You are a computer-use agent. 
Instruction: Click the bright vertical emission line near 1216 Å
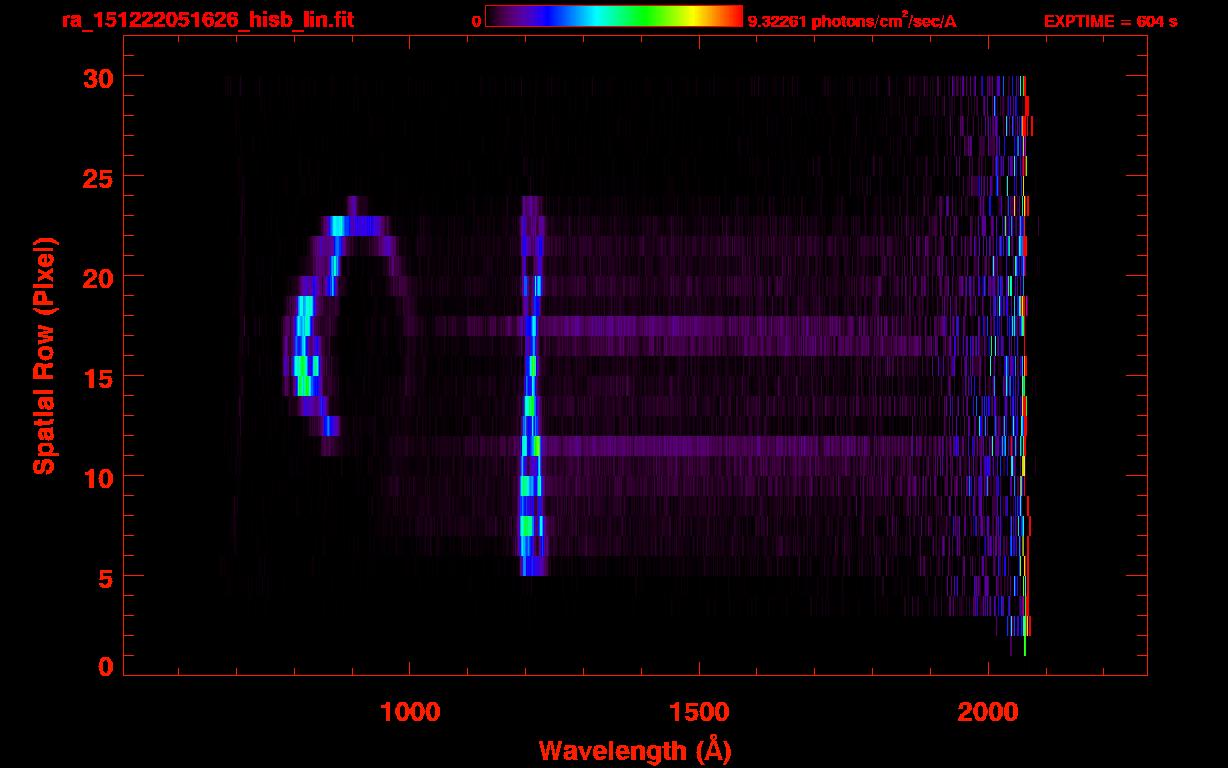point(531,386)
